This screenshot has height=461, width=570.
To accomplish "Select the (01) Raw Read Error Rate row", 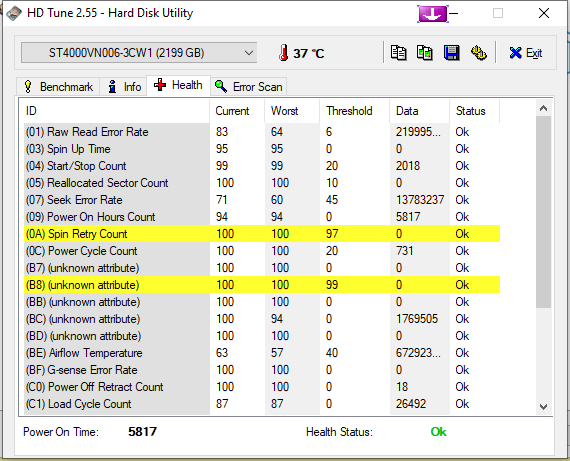I will click(262, 132).
